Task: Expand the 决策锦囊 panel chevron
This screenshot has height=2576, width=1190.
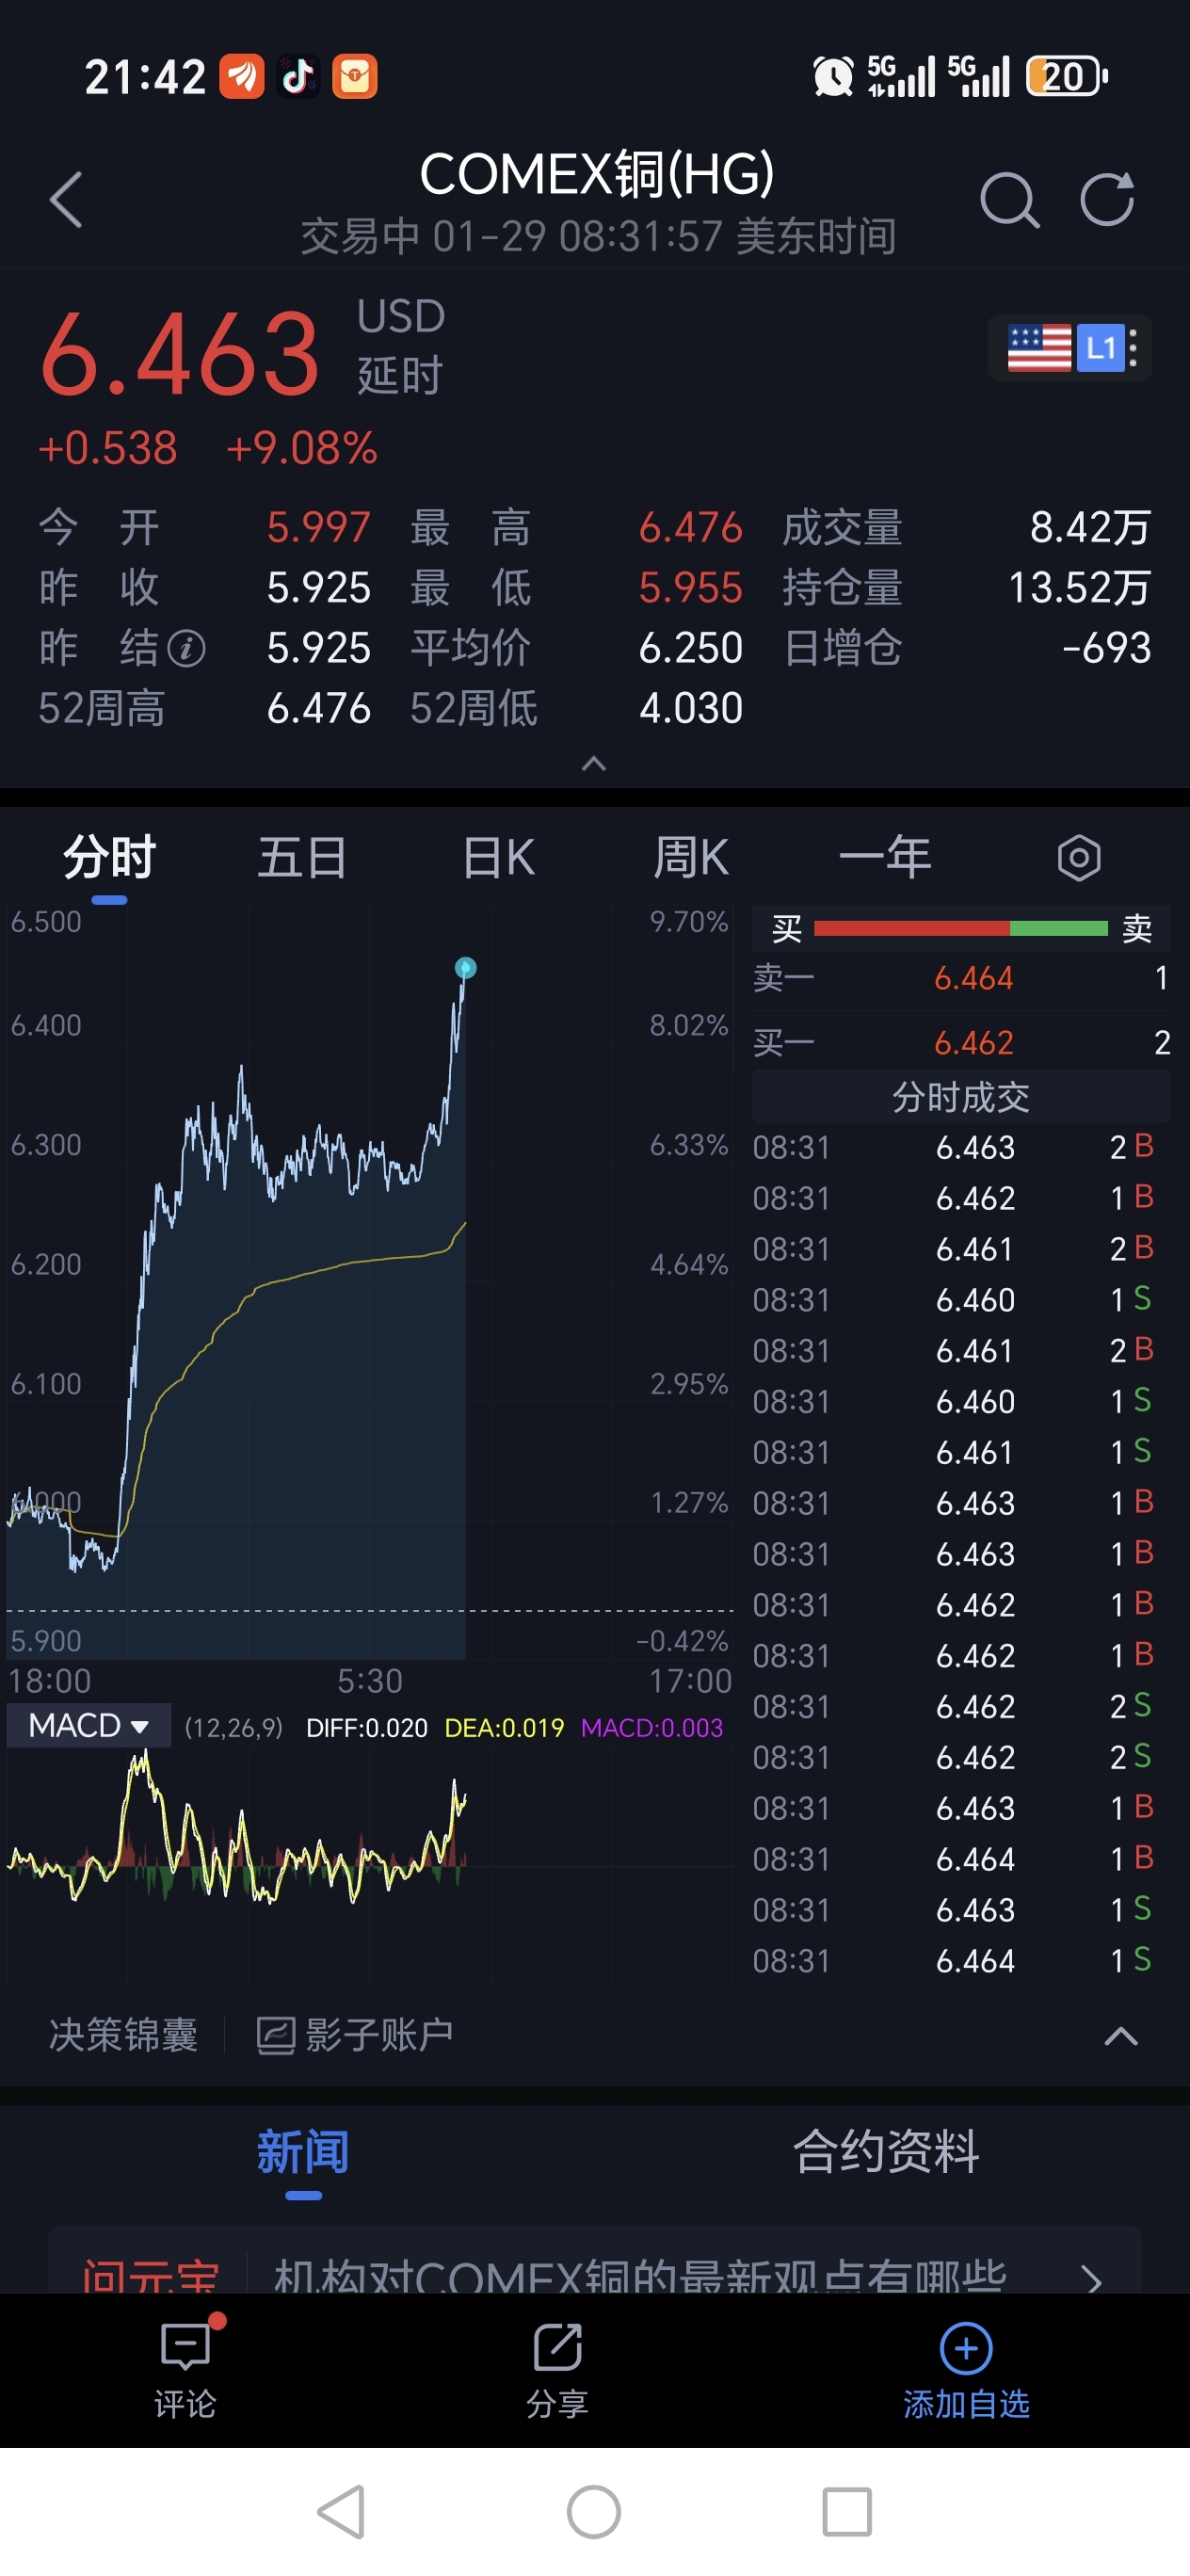Action: (x=1121, y=2036)
